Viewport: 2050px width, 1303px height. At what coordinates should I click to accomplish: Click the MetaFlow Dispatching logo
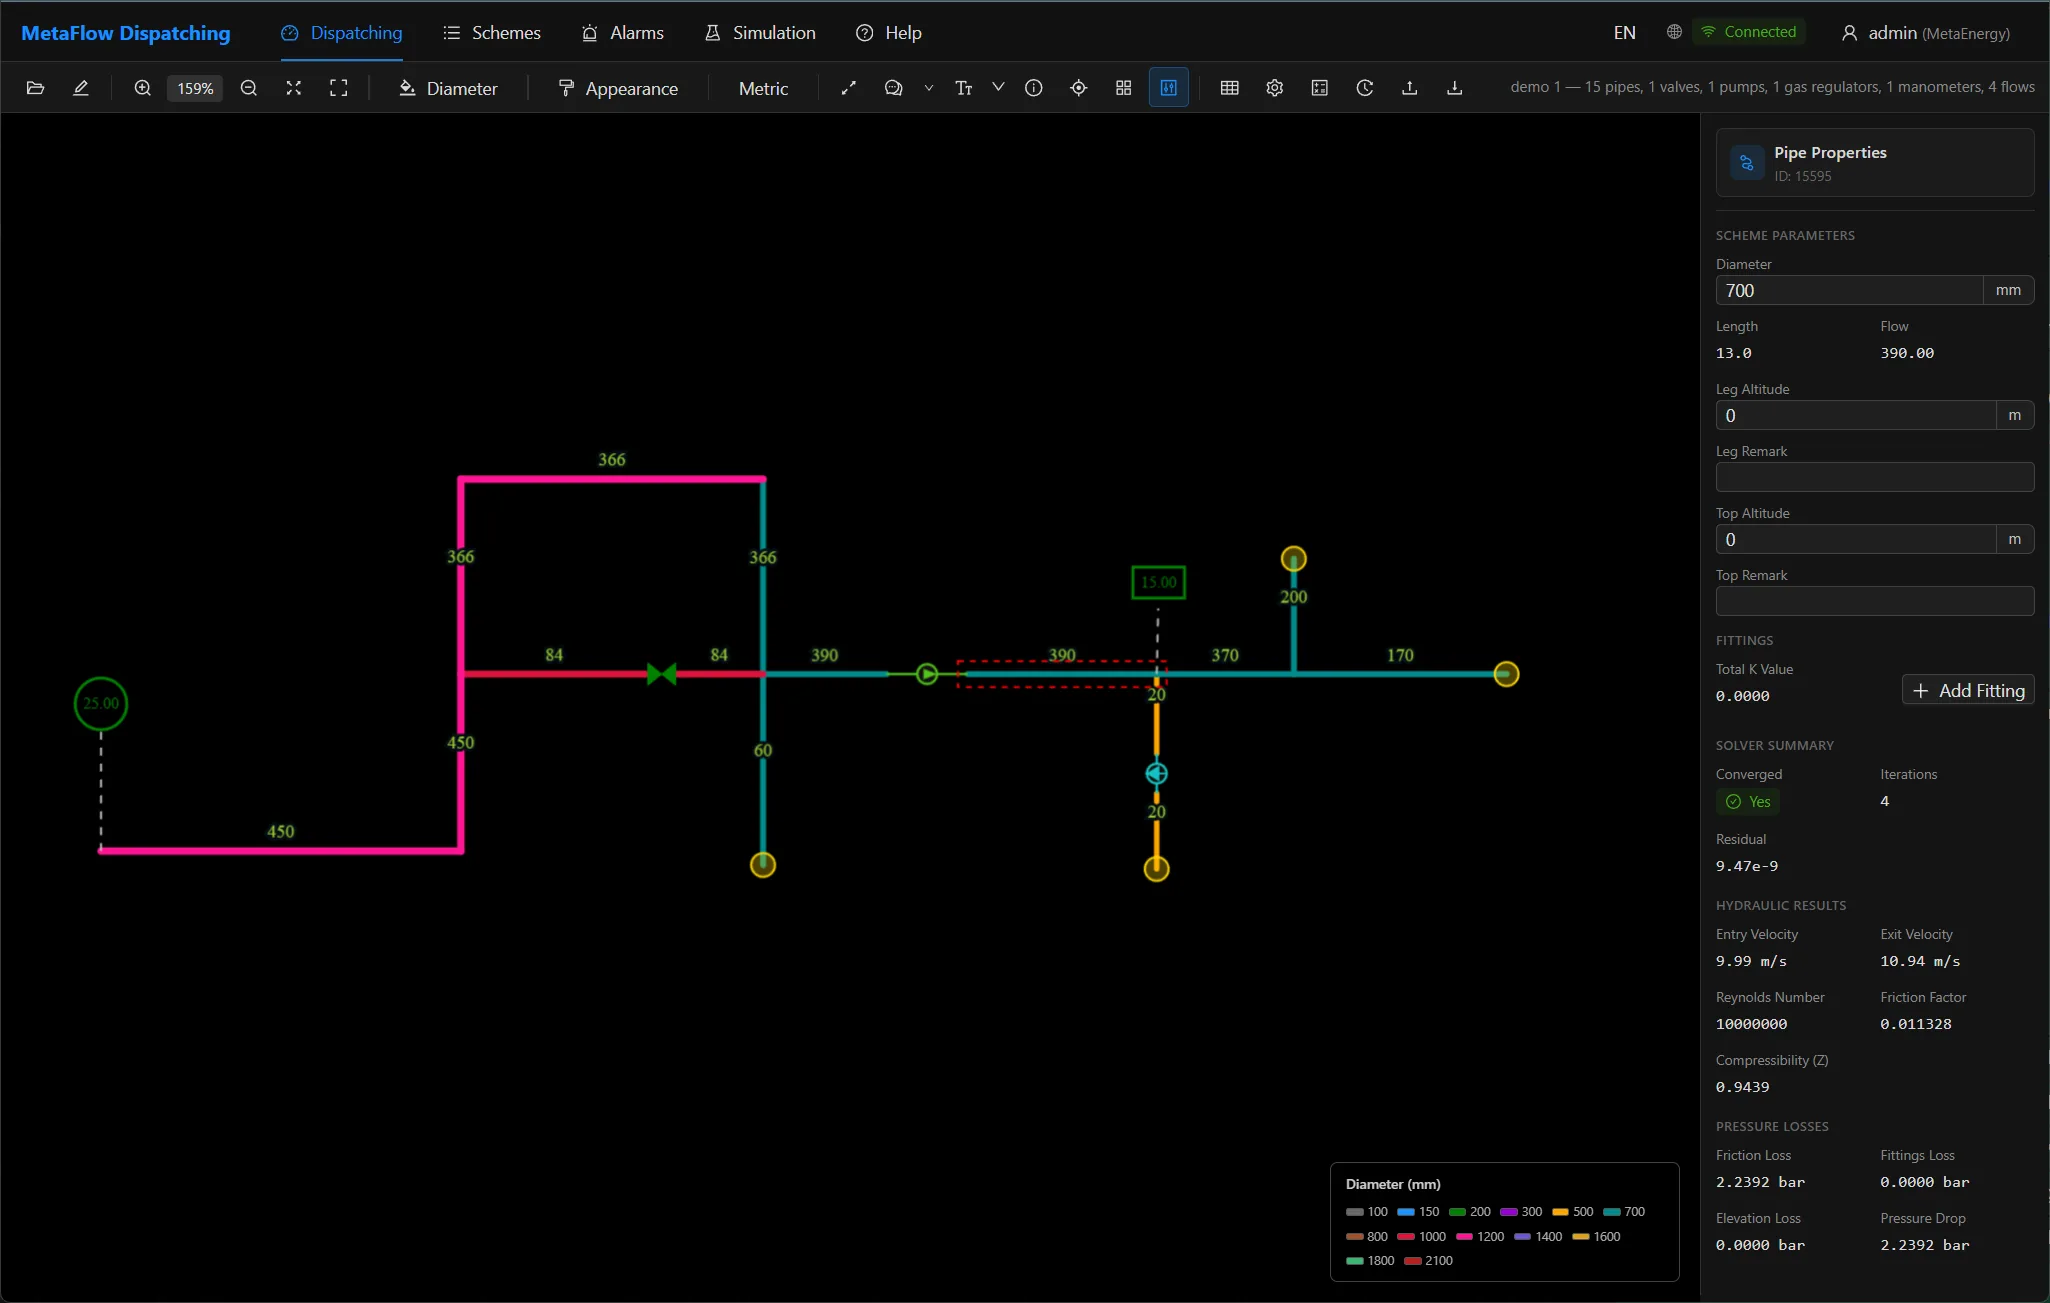pyautogui.click(x=126, y=33)
